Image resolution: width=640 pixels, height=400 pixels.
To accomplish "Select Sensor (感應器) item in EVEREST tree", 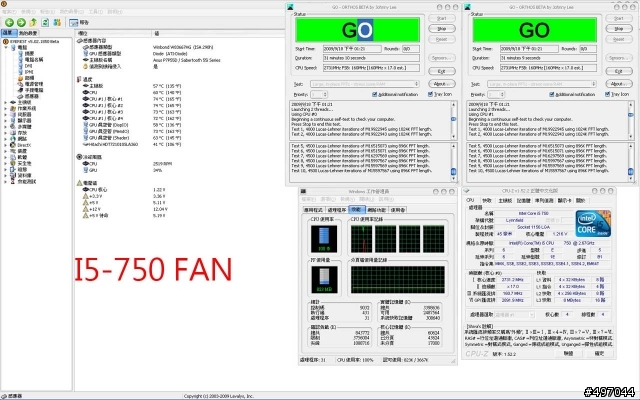I will (x=29, y=96).
